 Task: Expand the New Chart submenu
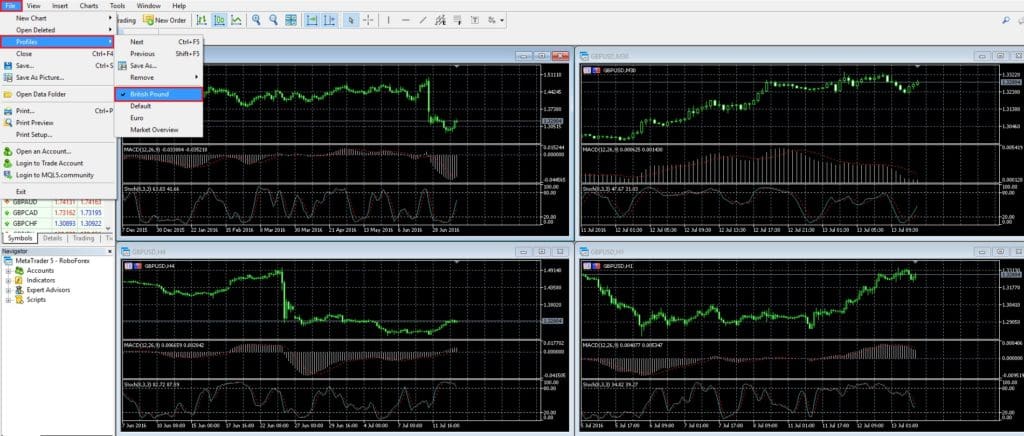[x=58, y=18]
